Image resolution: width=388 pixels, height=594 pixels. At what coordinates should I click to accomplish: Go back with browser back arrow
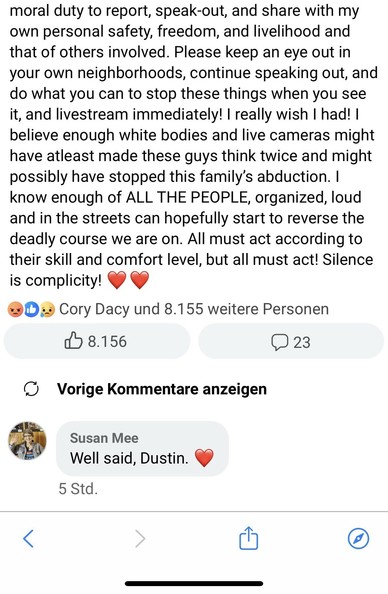point(28,538)
